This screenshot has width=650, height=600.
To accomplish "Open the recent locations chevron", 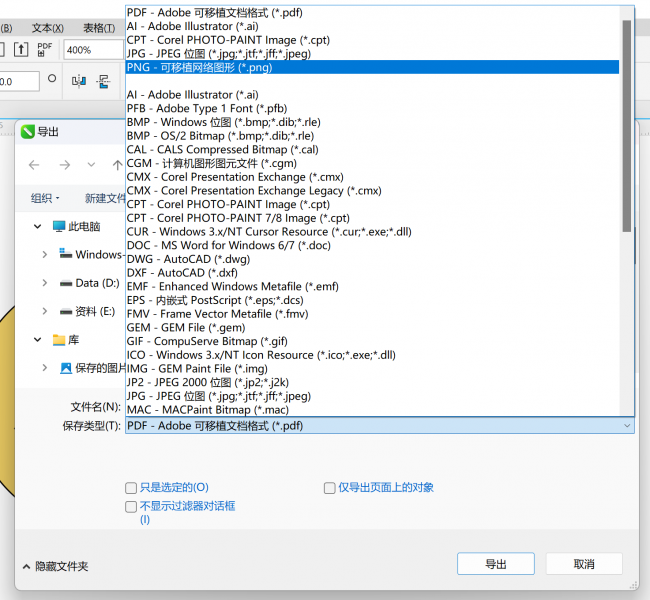I will point(91,165).
